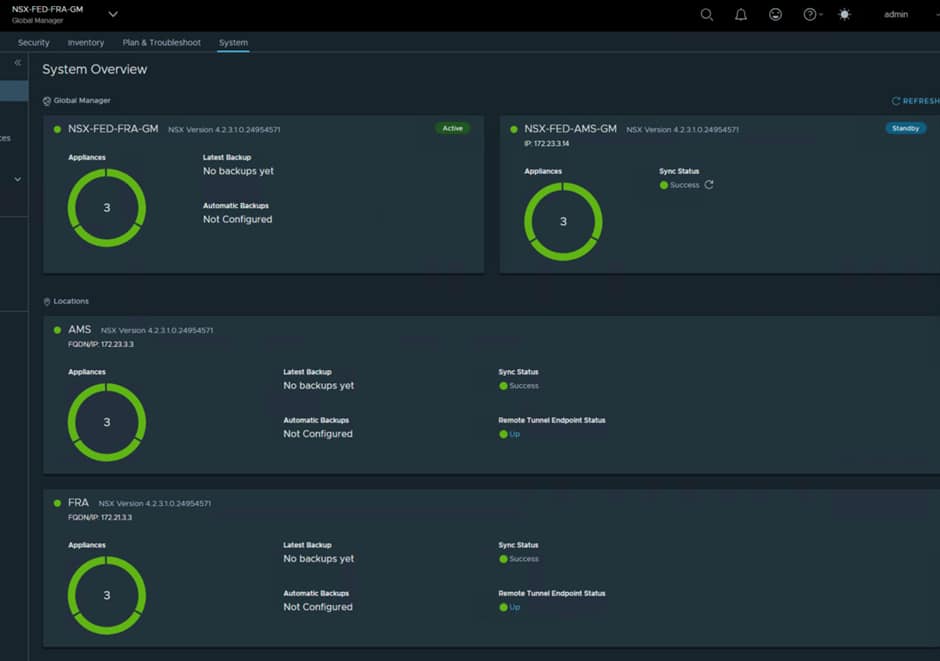940x661 pixels.
Task: Collapse the left navigation sidebar
Action: (x=16, y=62)
